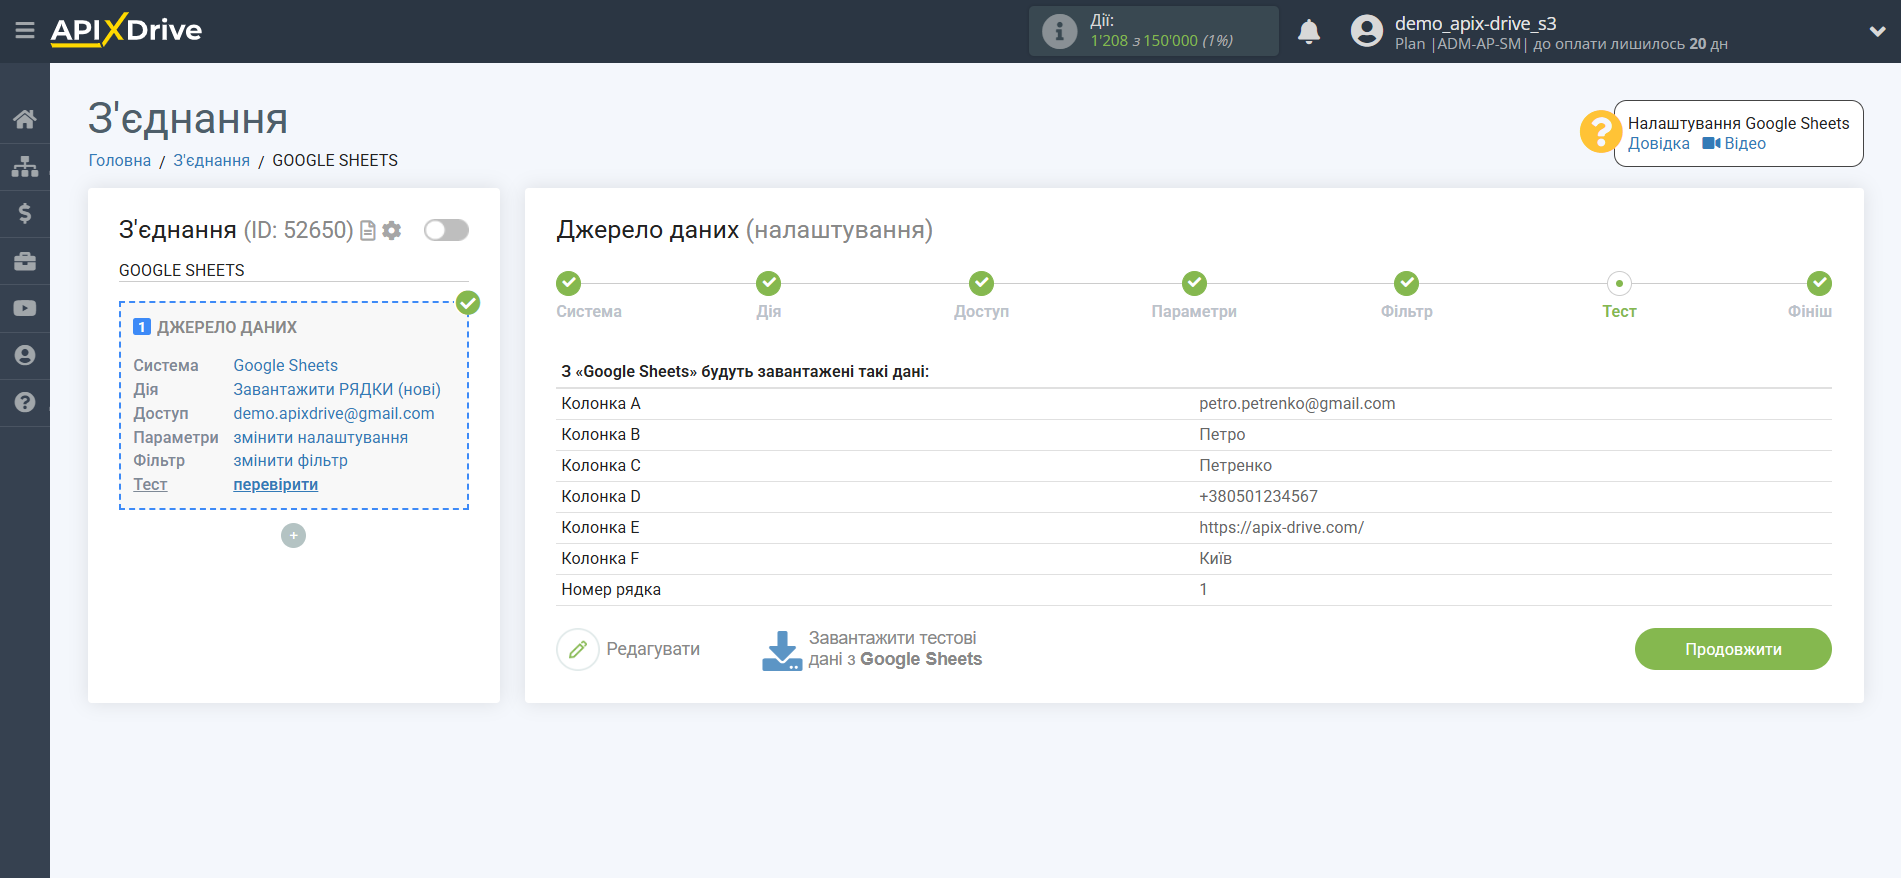The height and width of the screenshot is (878, 1901).
Task: Open the help question sidebar icon
Action: [x=25, y=402]
